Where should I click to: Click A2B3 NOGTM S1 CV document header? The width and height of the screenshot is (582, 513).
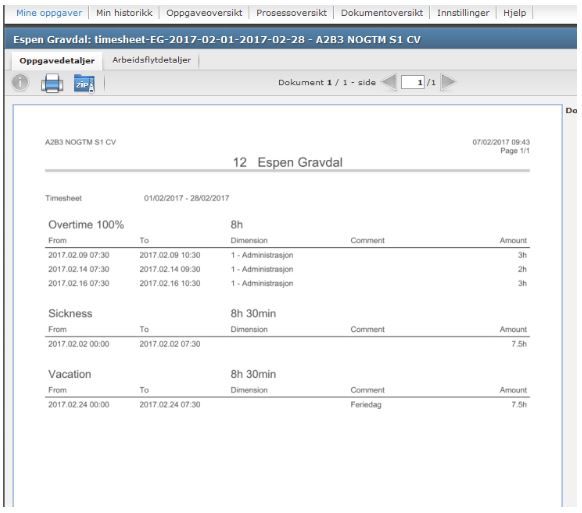[x=81, y=142]
